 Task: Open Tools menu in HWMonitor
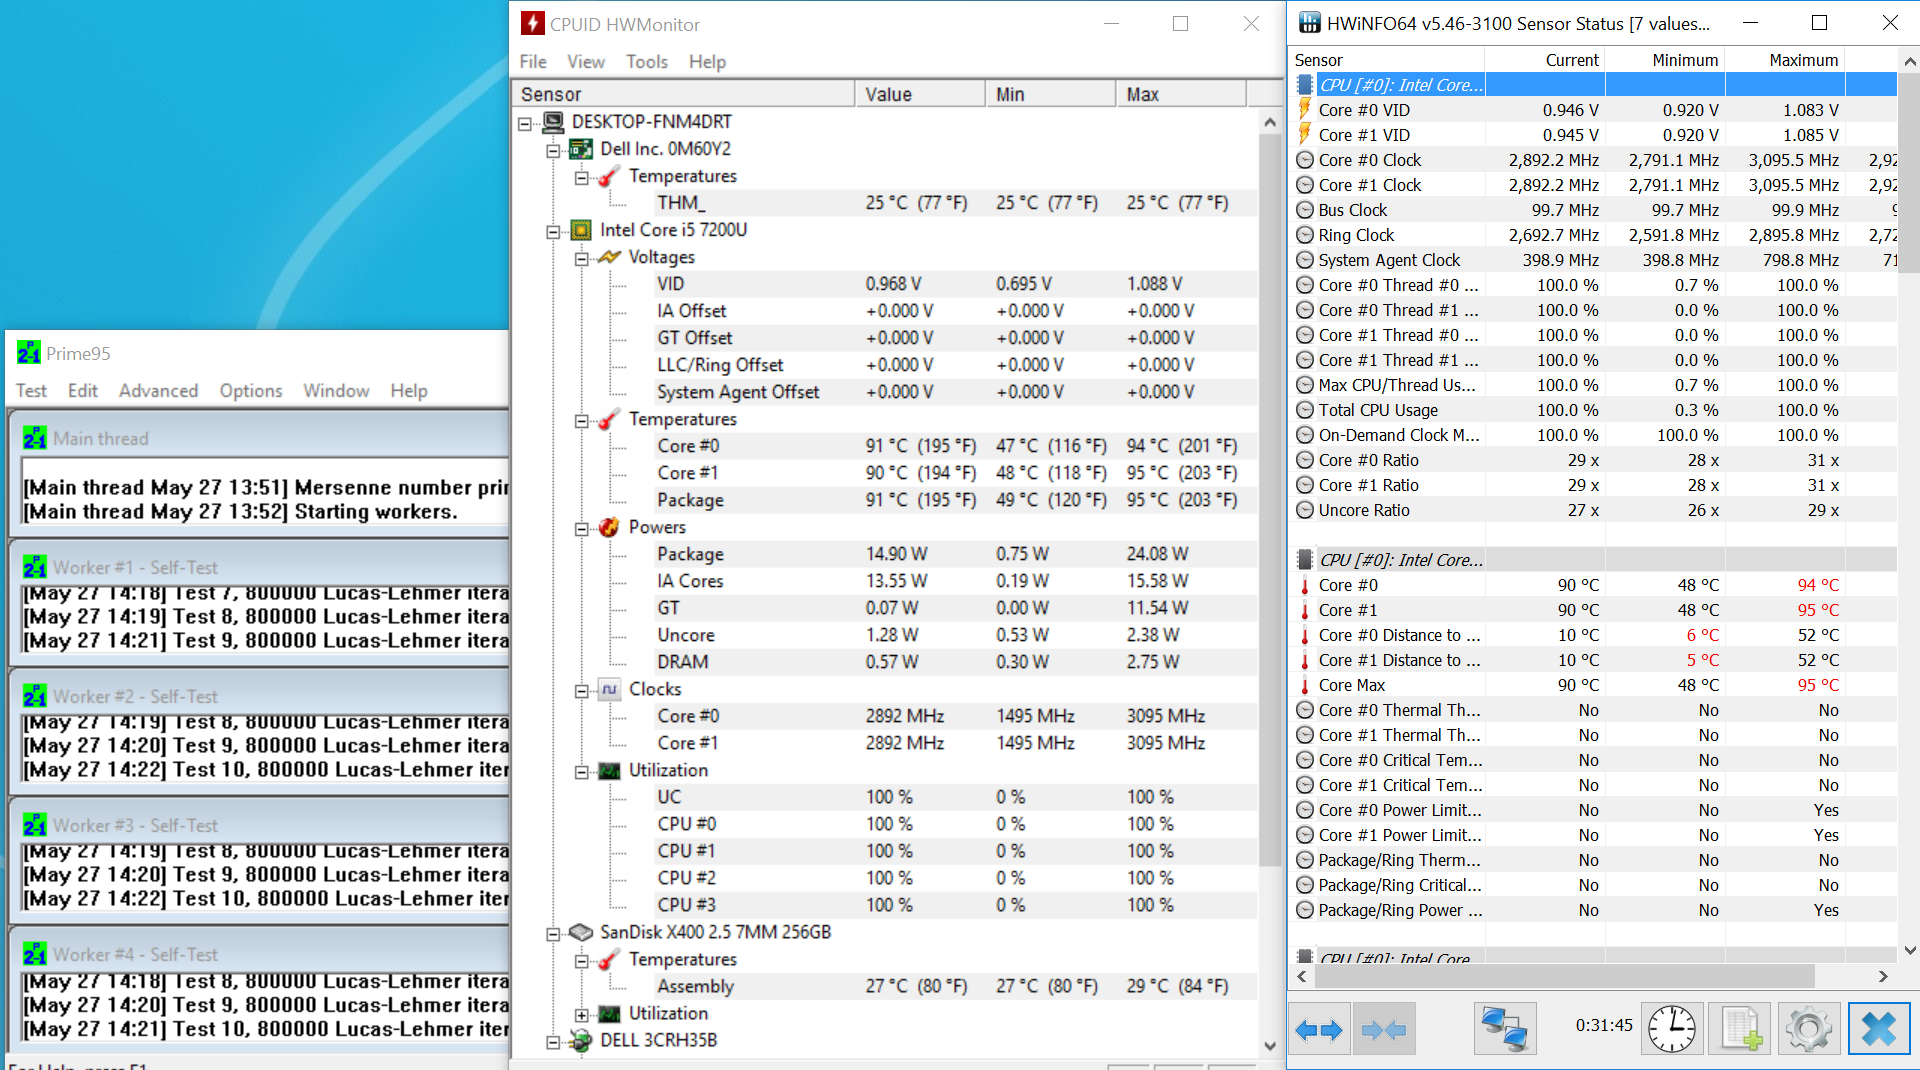tap(647, 62)
